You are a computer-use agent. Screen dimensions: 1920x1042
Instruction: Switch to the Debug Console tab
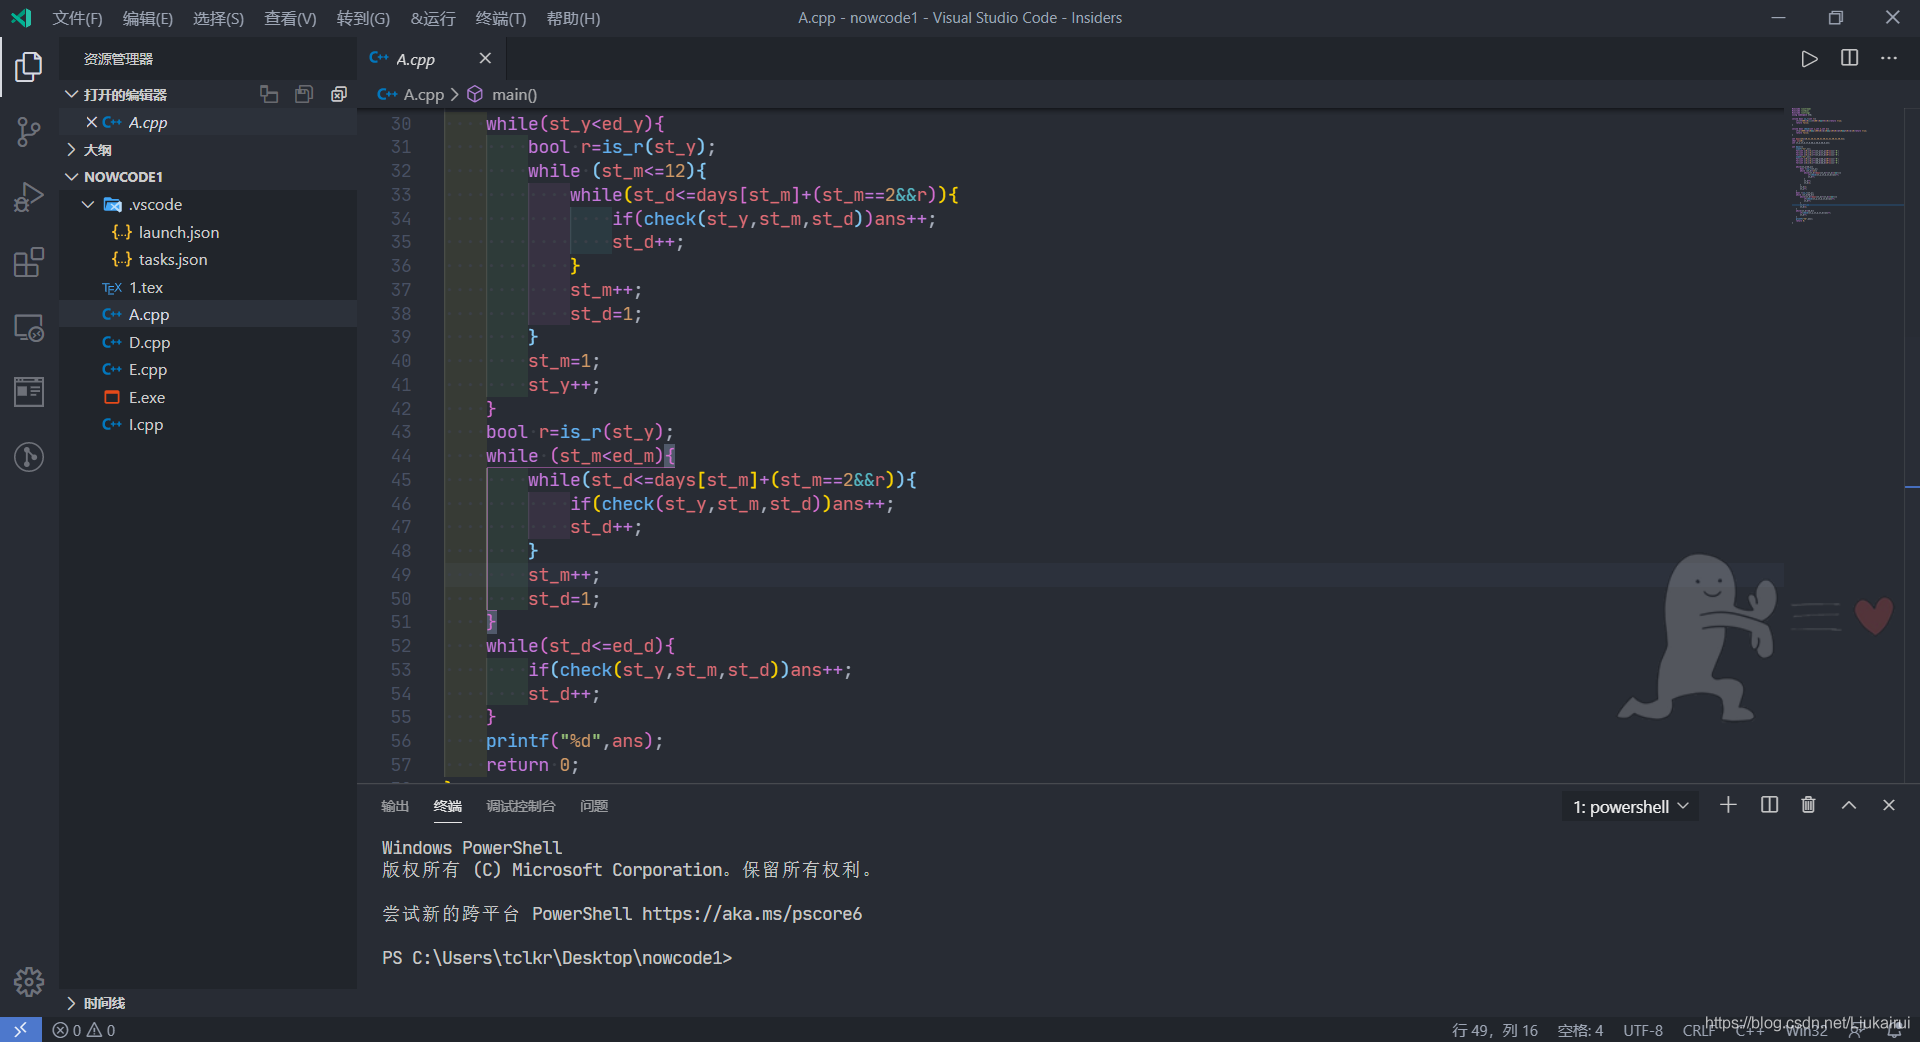[x=521, y=806]
